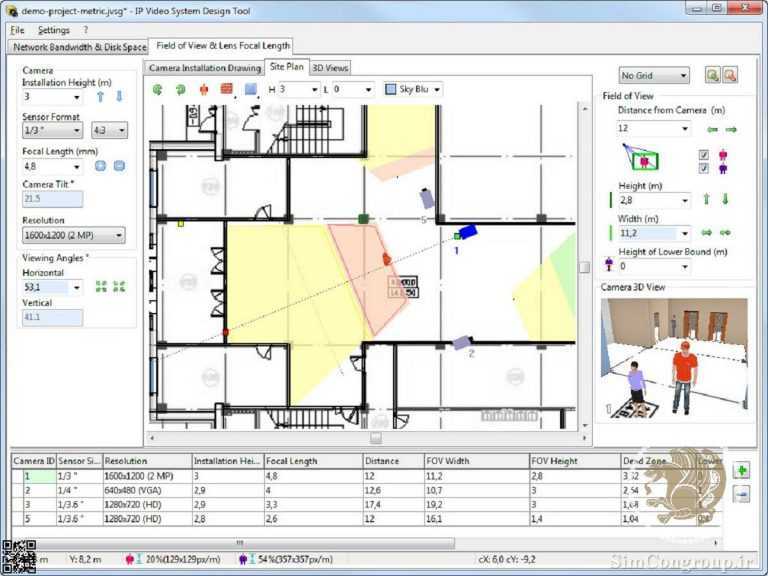Expand the No Grid dropdown
The width and height of the screenshot is (768, 576).
point(654,76)
